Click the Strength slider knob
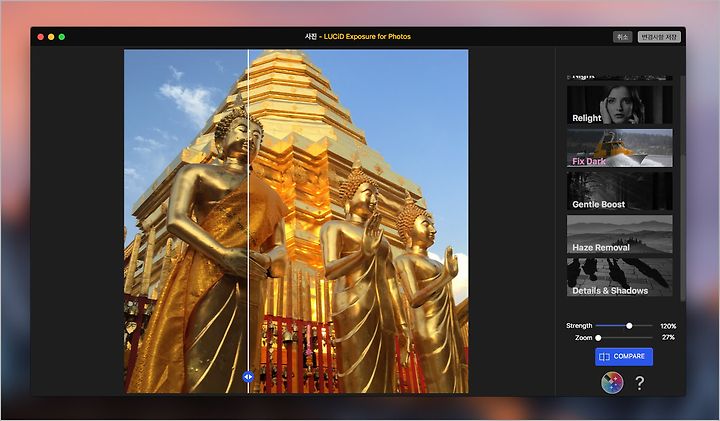Image resolution: width=720 pixels, height=421 pixels. (x=629, y=326)
